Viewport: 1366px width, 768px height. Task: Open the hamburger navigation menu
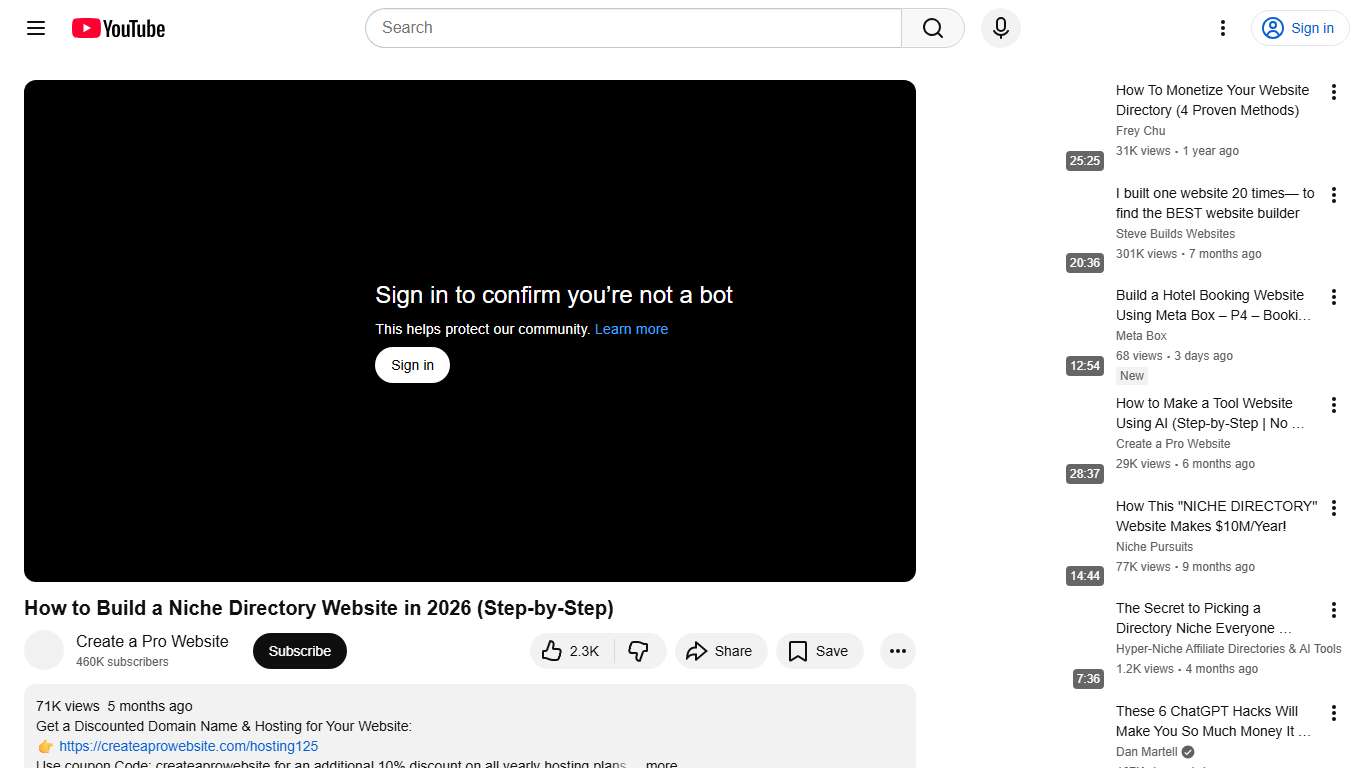click(x=35, y=28)
